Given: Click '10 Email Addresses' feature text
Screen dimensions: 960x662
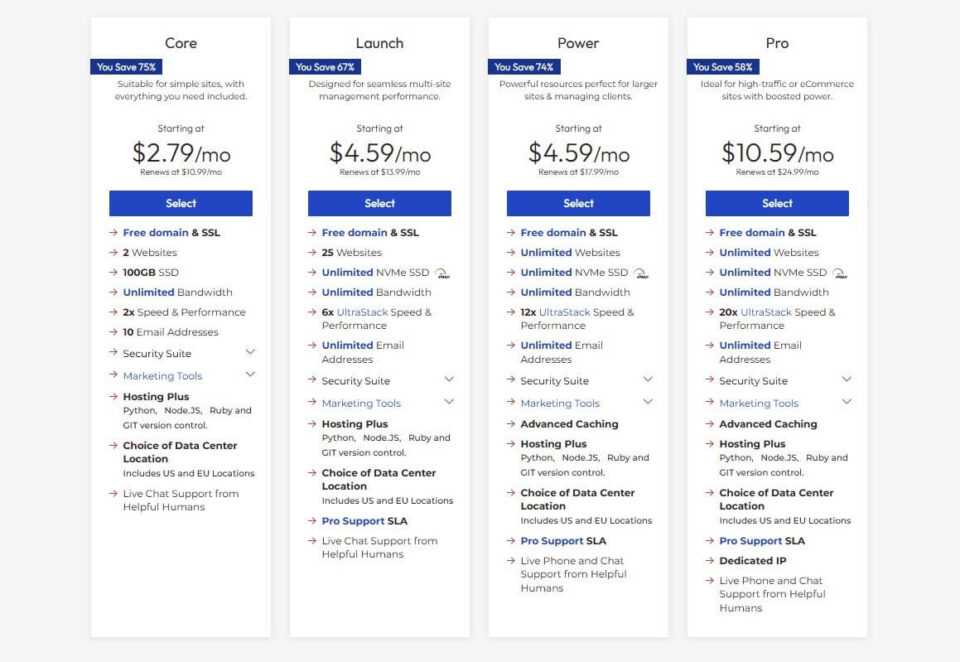Looking at the screenshot, I should pos(170,332).
